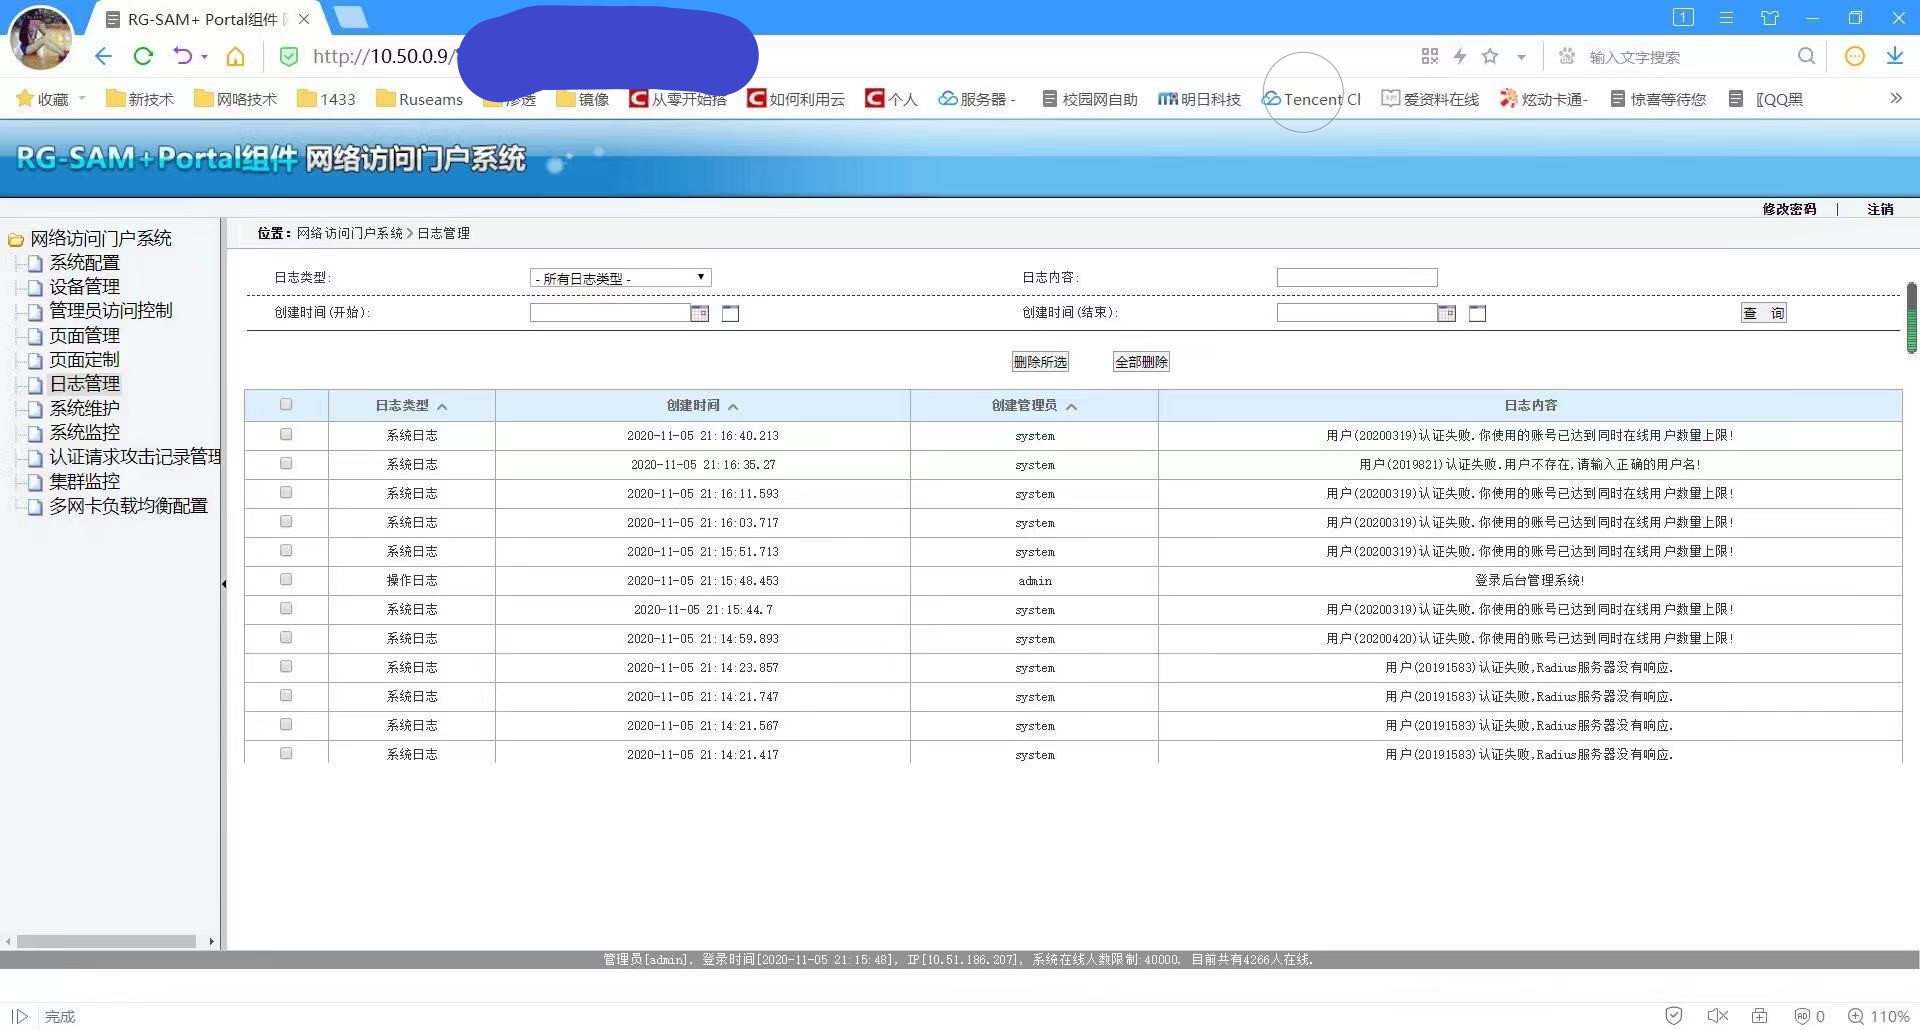The image size is (1920, 1030).
Task: Open a new browser tab
Action: (350, 18)
